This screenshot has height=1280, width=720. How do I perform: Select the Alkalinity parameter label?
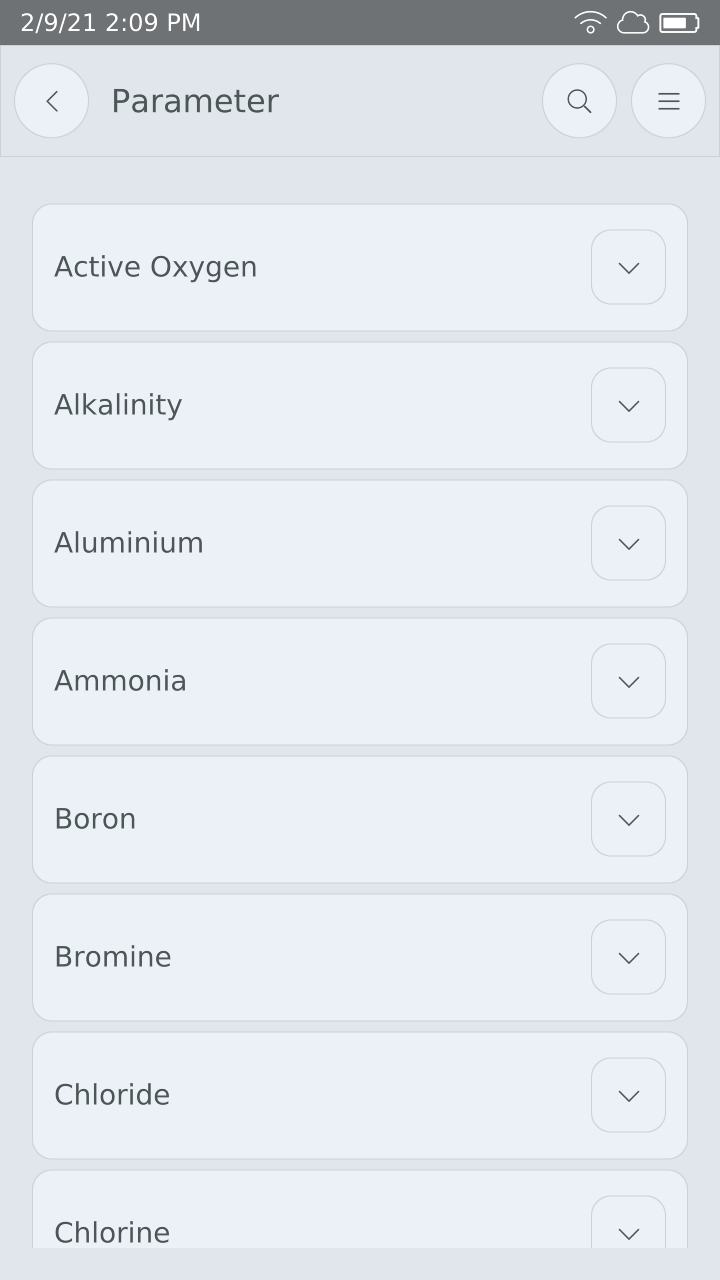click(x=118, y=405)
